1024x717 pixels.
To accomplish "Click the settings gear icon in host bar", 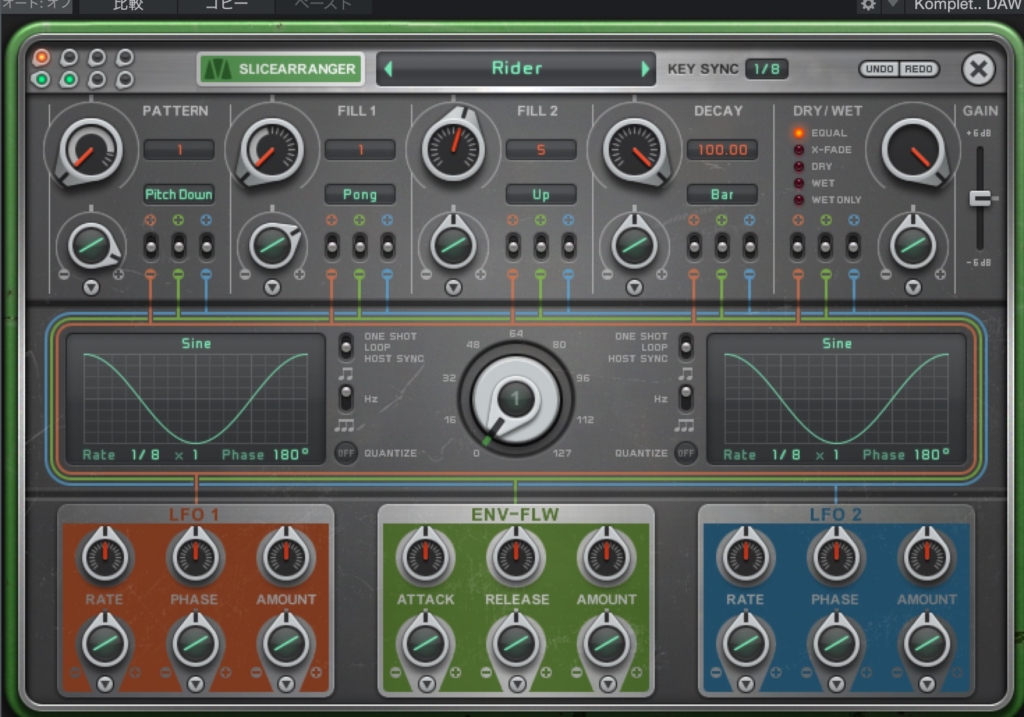I will coord(868,5).
